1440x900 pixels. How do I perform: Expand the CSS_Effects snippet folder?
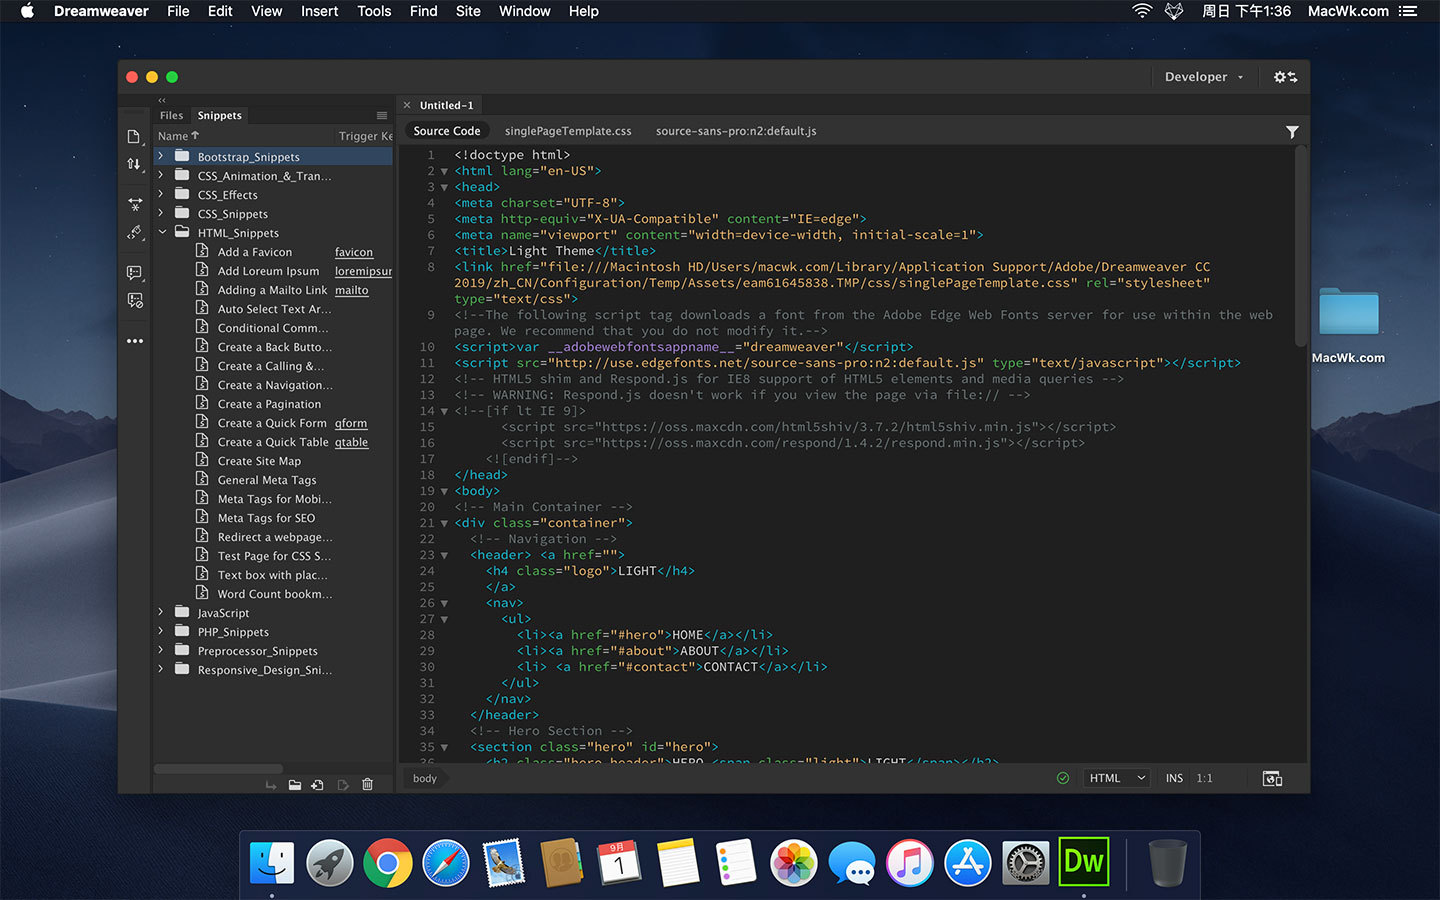tap(161, 195)
